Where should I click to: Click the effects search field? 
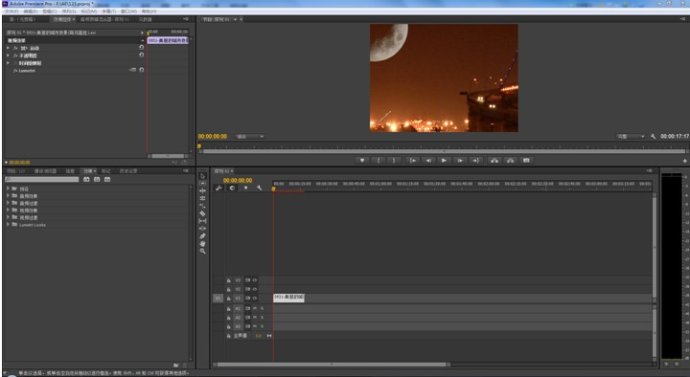coord(42,179)
